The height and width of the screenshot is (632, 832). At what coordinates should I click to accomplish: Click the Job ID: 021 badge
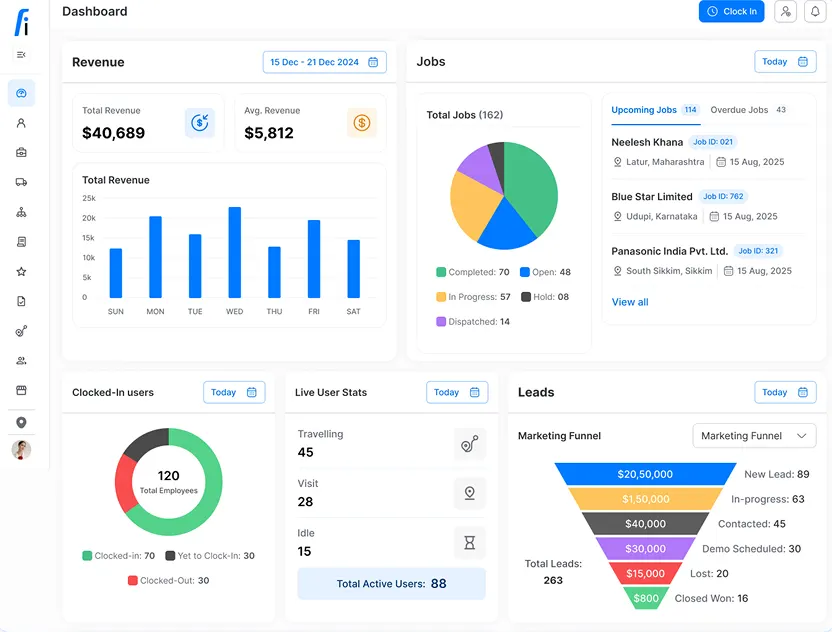pos(713,142)
